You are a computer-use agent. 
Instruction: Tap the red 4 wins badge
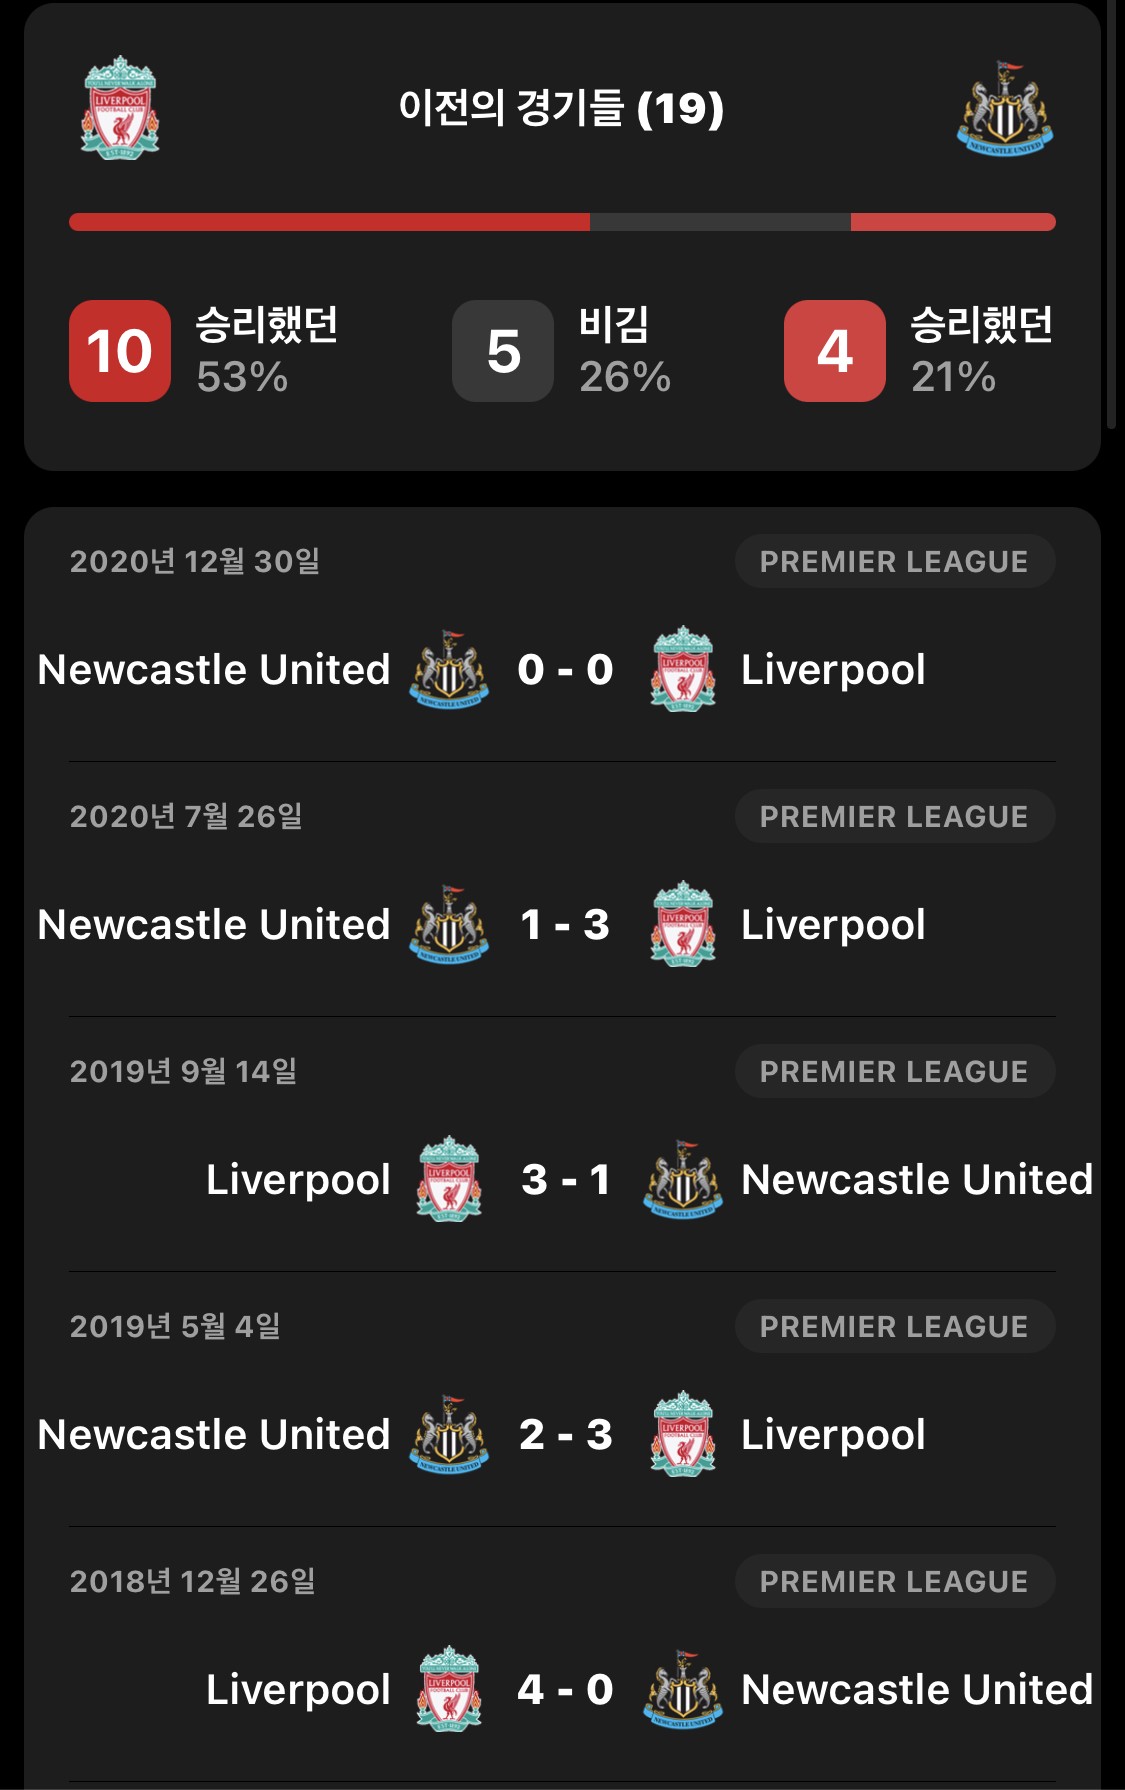[835, 351]
